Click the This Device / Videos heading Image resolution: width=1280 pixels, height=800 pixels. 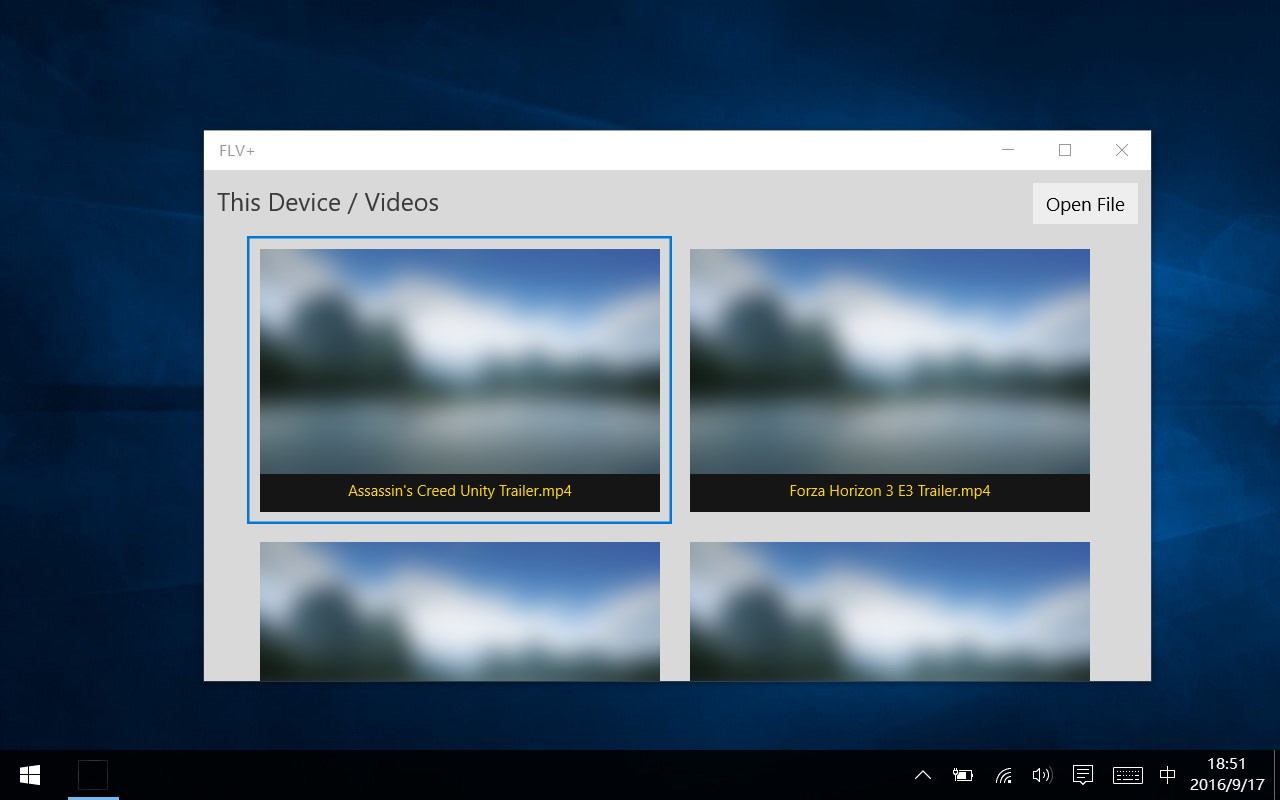(328, 202)
